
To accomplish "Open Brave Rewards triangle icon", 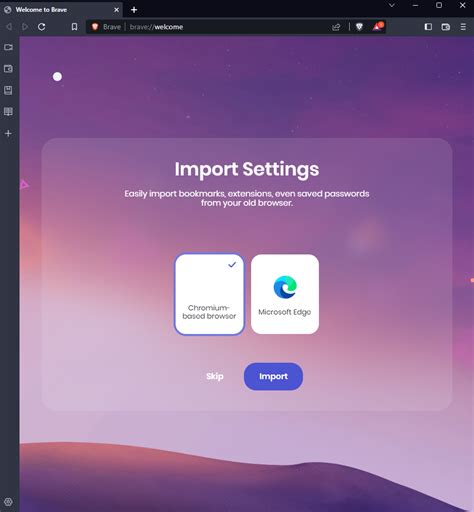I will [x=378, y=27].
